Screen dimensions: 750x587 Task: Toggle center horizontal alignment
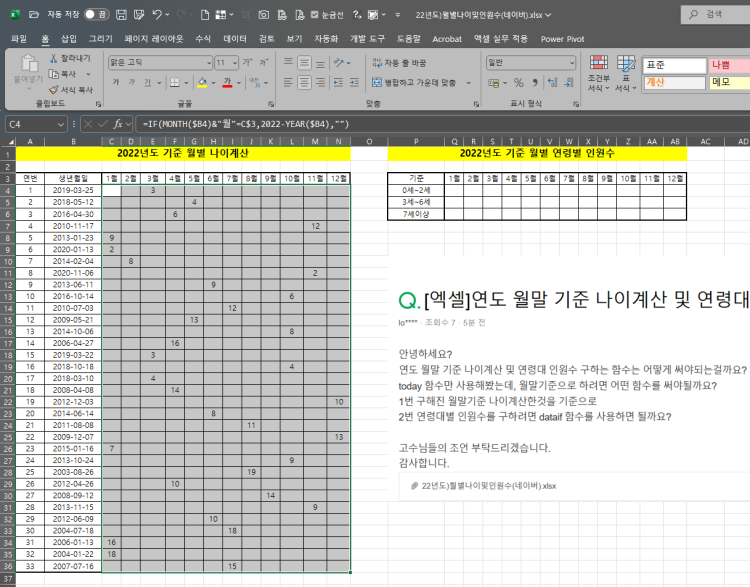304,83
